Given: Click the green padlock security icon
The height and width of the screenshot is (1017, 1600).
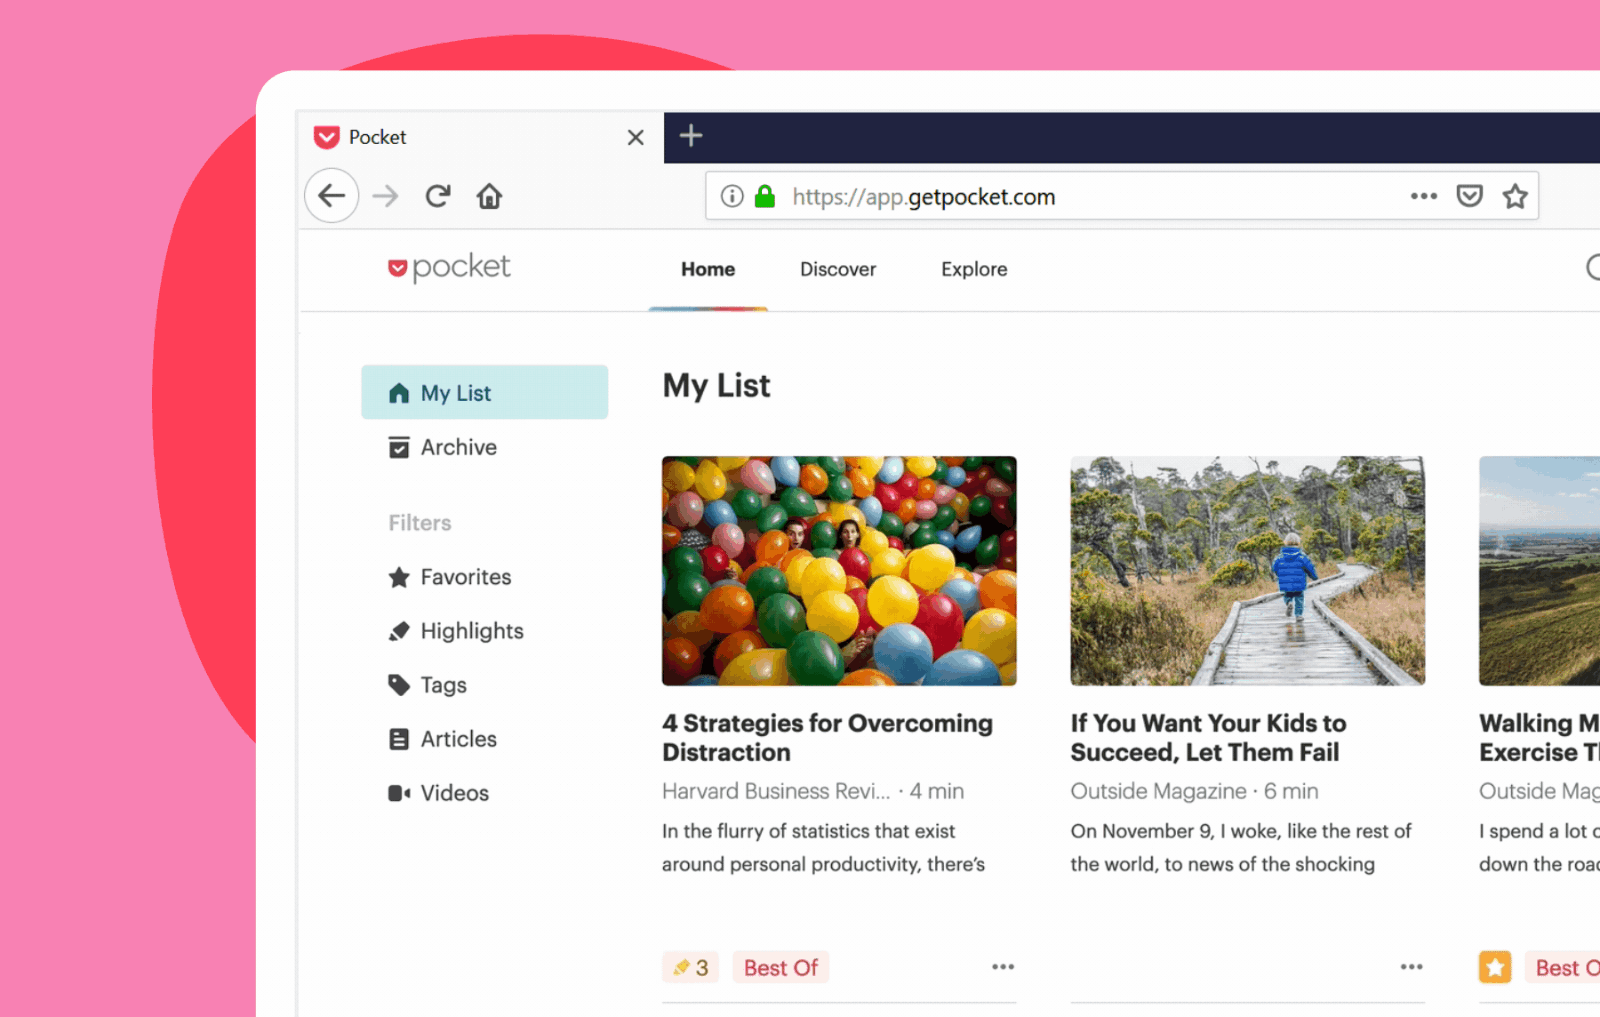Looking at the screenshot, I should (765, 196).
